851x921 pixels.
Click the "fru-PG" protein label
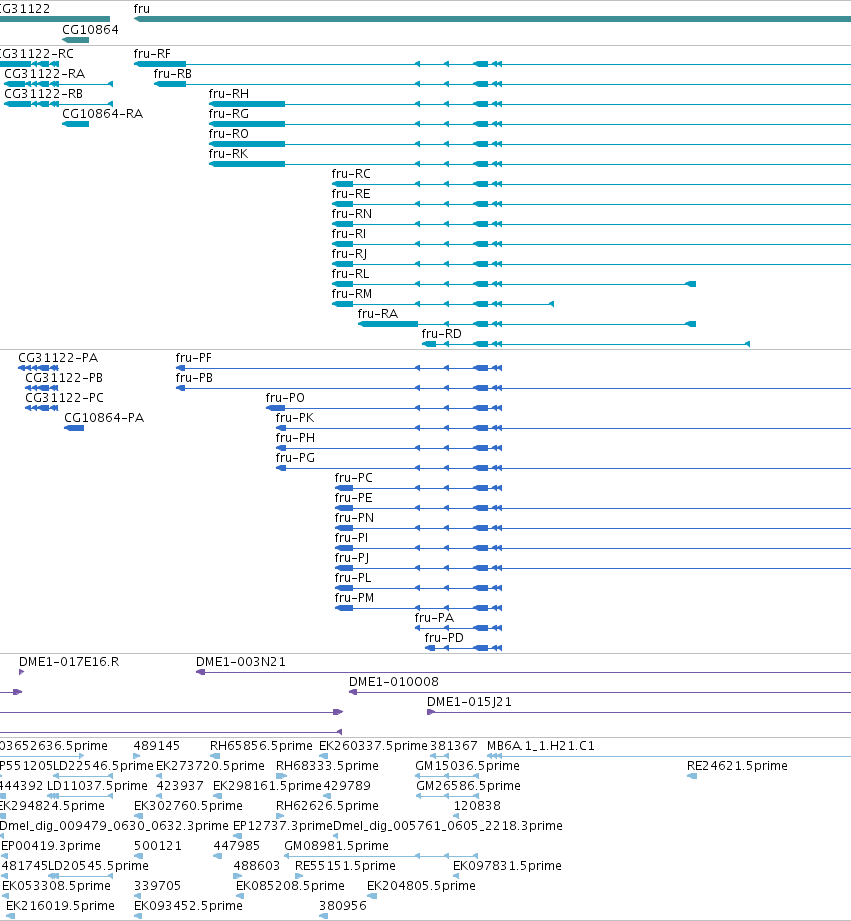[x=295, y=458]
